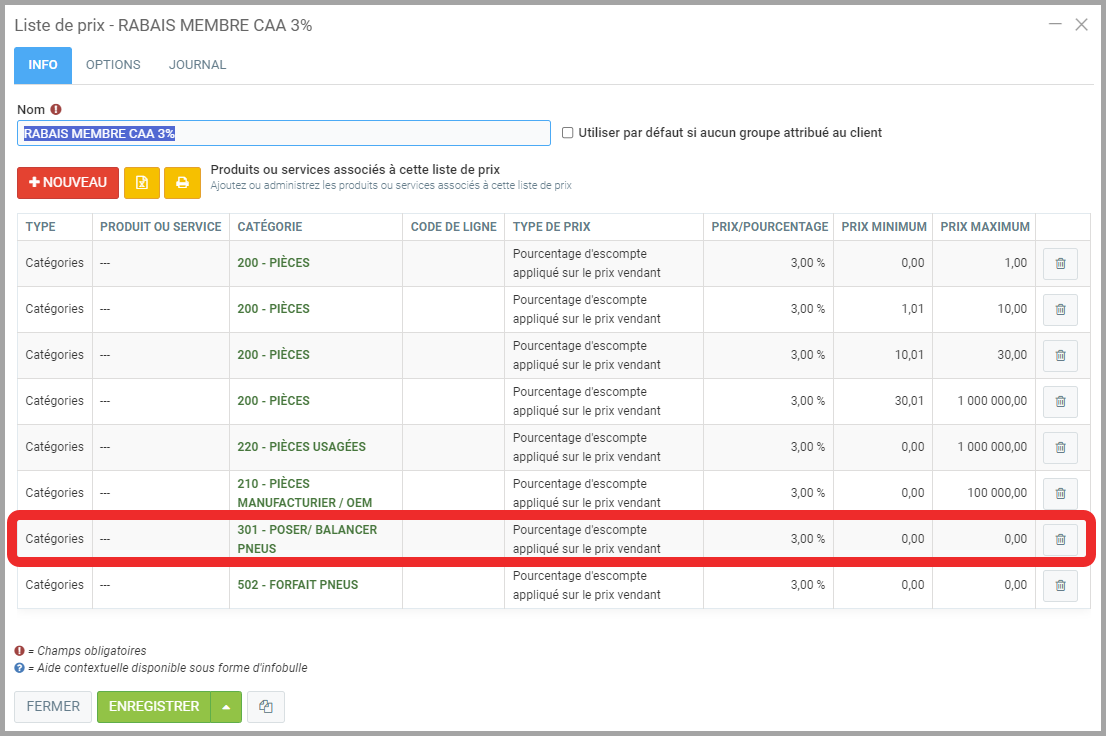Screen dimensions: 1106x736
Task: Click the duplicate price list icon
Action: tap(266, 707)
